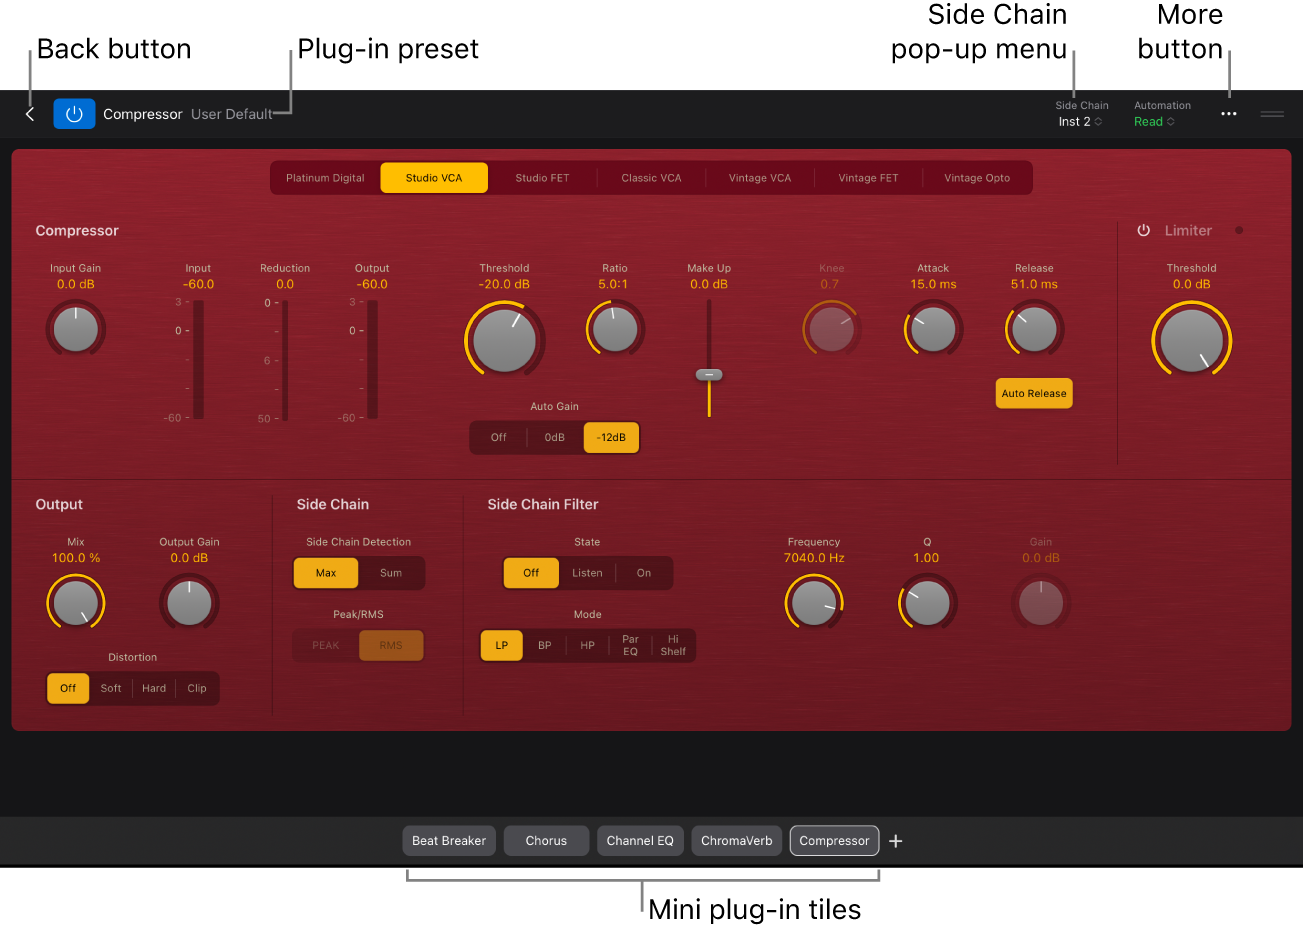1304x936 pixels.
Task: Select RMS detection mode
Action: click(391, 645)
